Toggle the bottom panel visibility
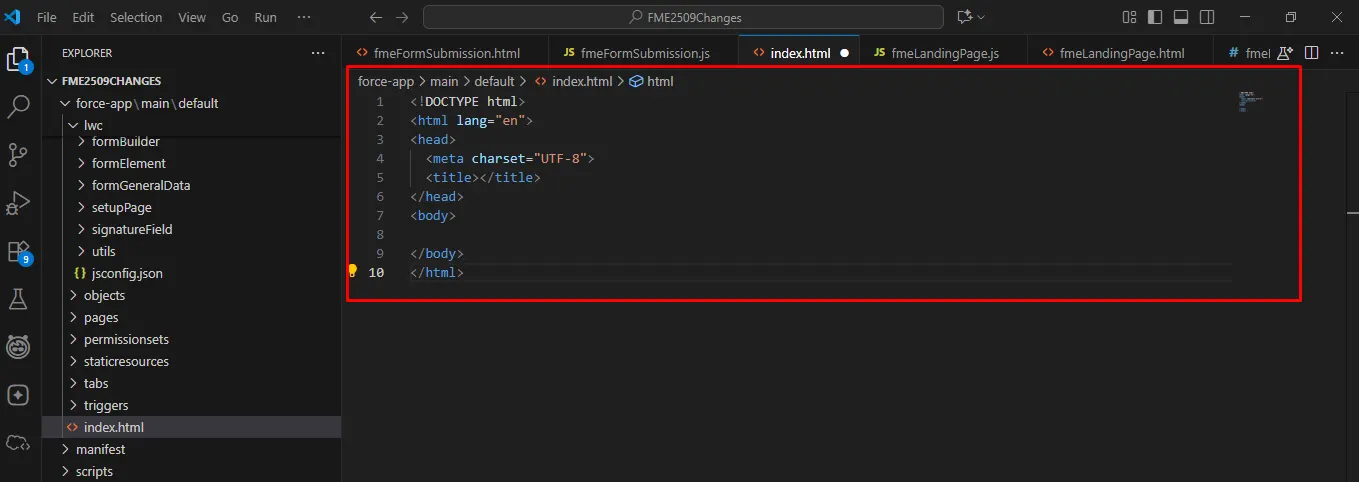1359x482 pixels. [1181, 17]
